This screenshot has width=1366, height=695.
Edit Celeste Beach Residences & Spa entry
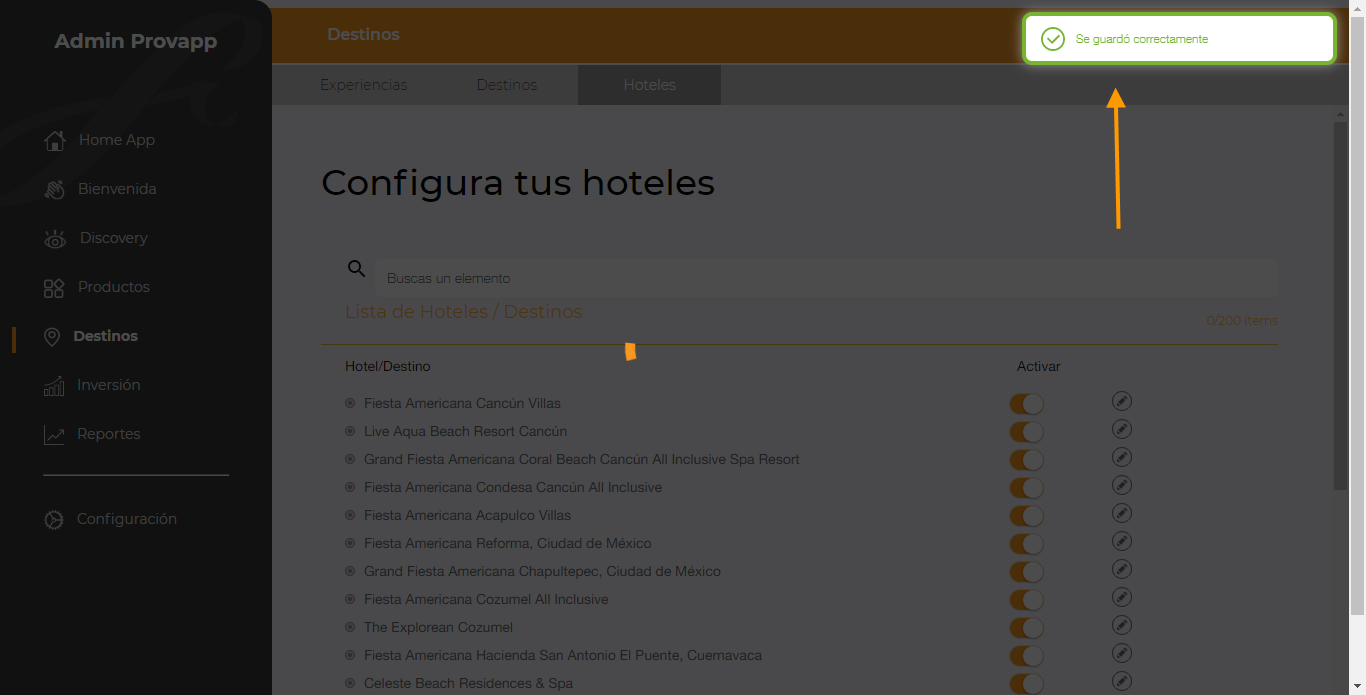(1122, 681)
